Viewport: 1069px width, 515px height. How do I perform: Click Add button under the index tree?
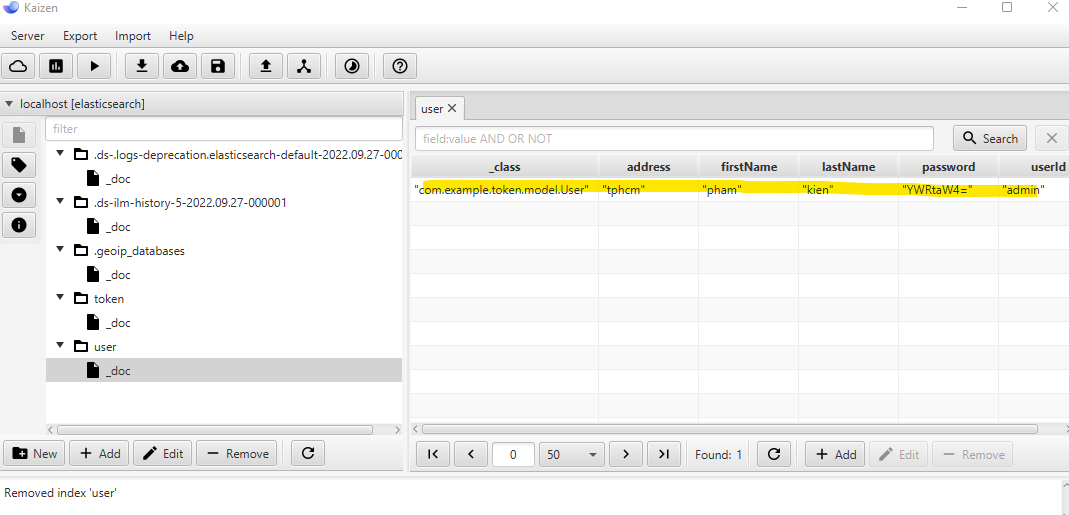(x=100, y=454)
